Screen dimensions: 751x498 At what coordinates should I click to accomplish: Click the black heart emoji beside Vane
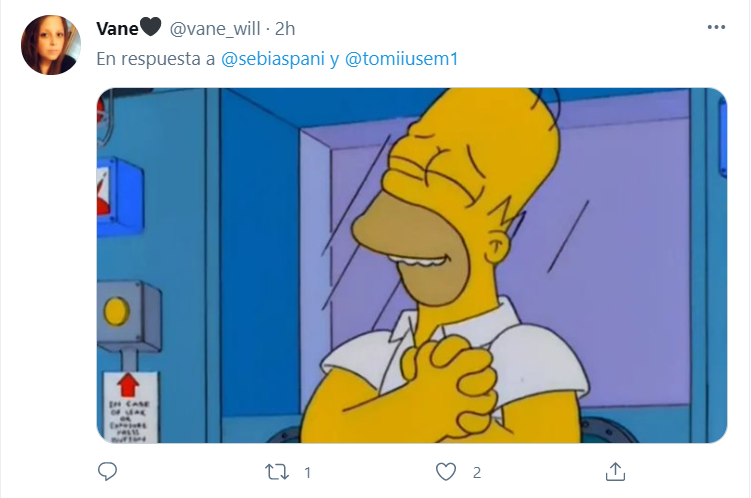pos(150,27)
